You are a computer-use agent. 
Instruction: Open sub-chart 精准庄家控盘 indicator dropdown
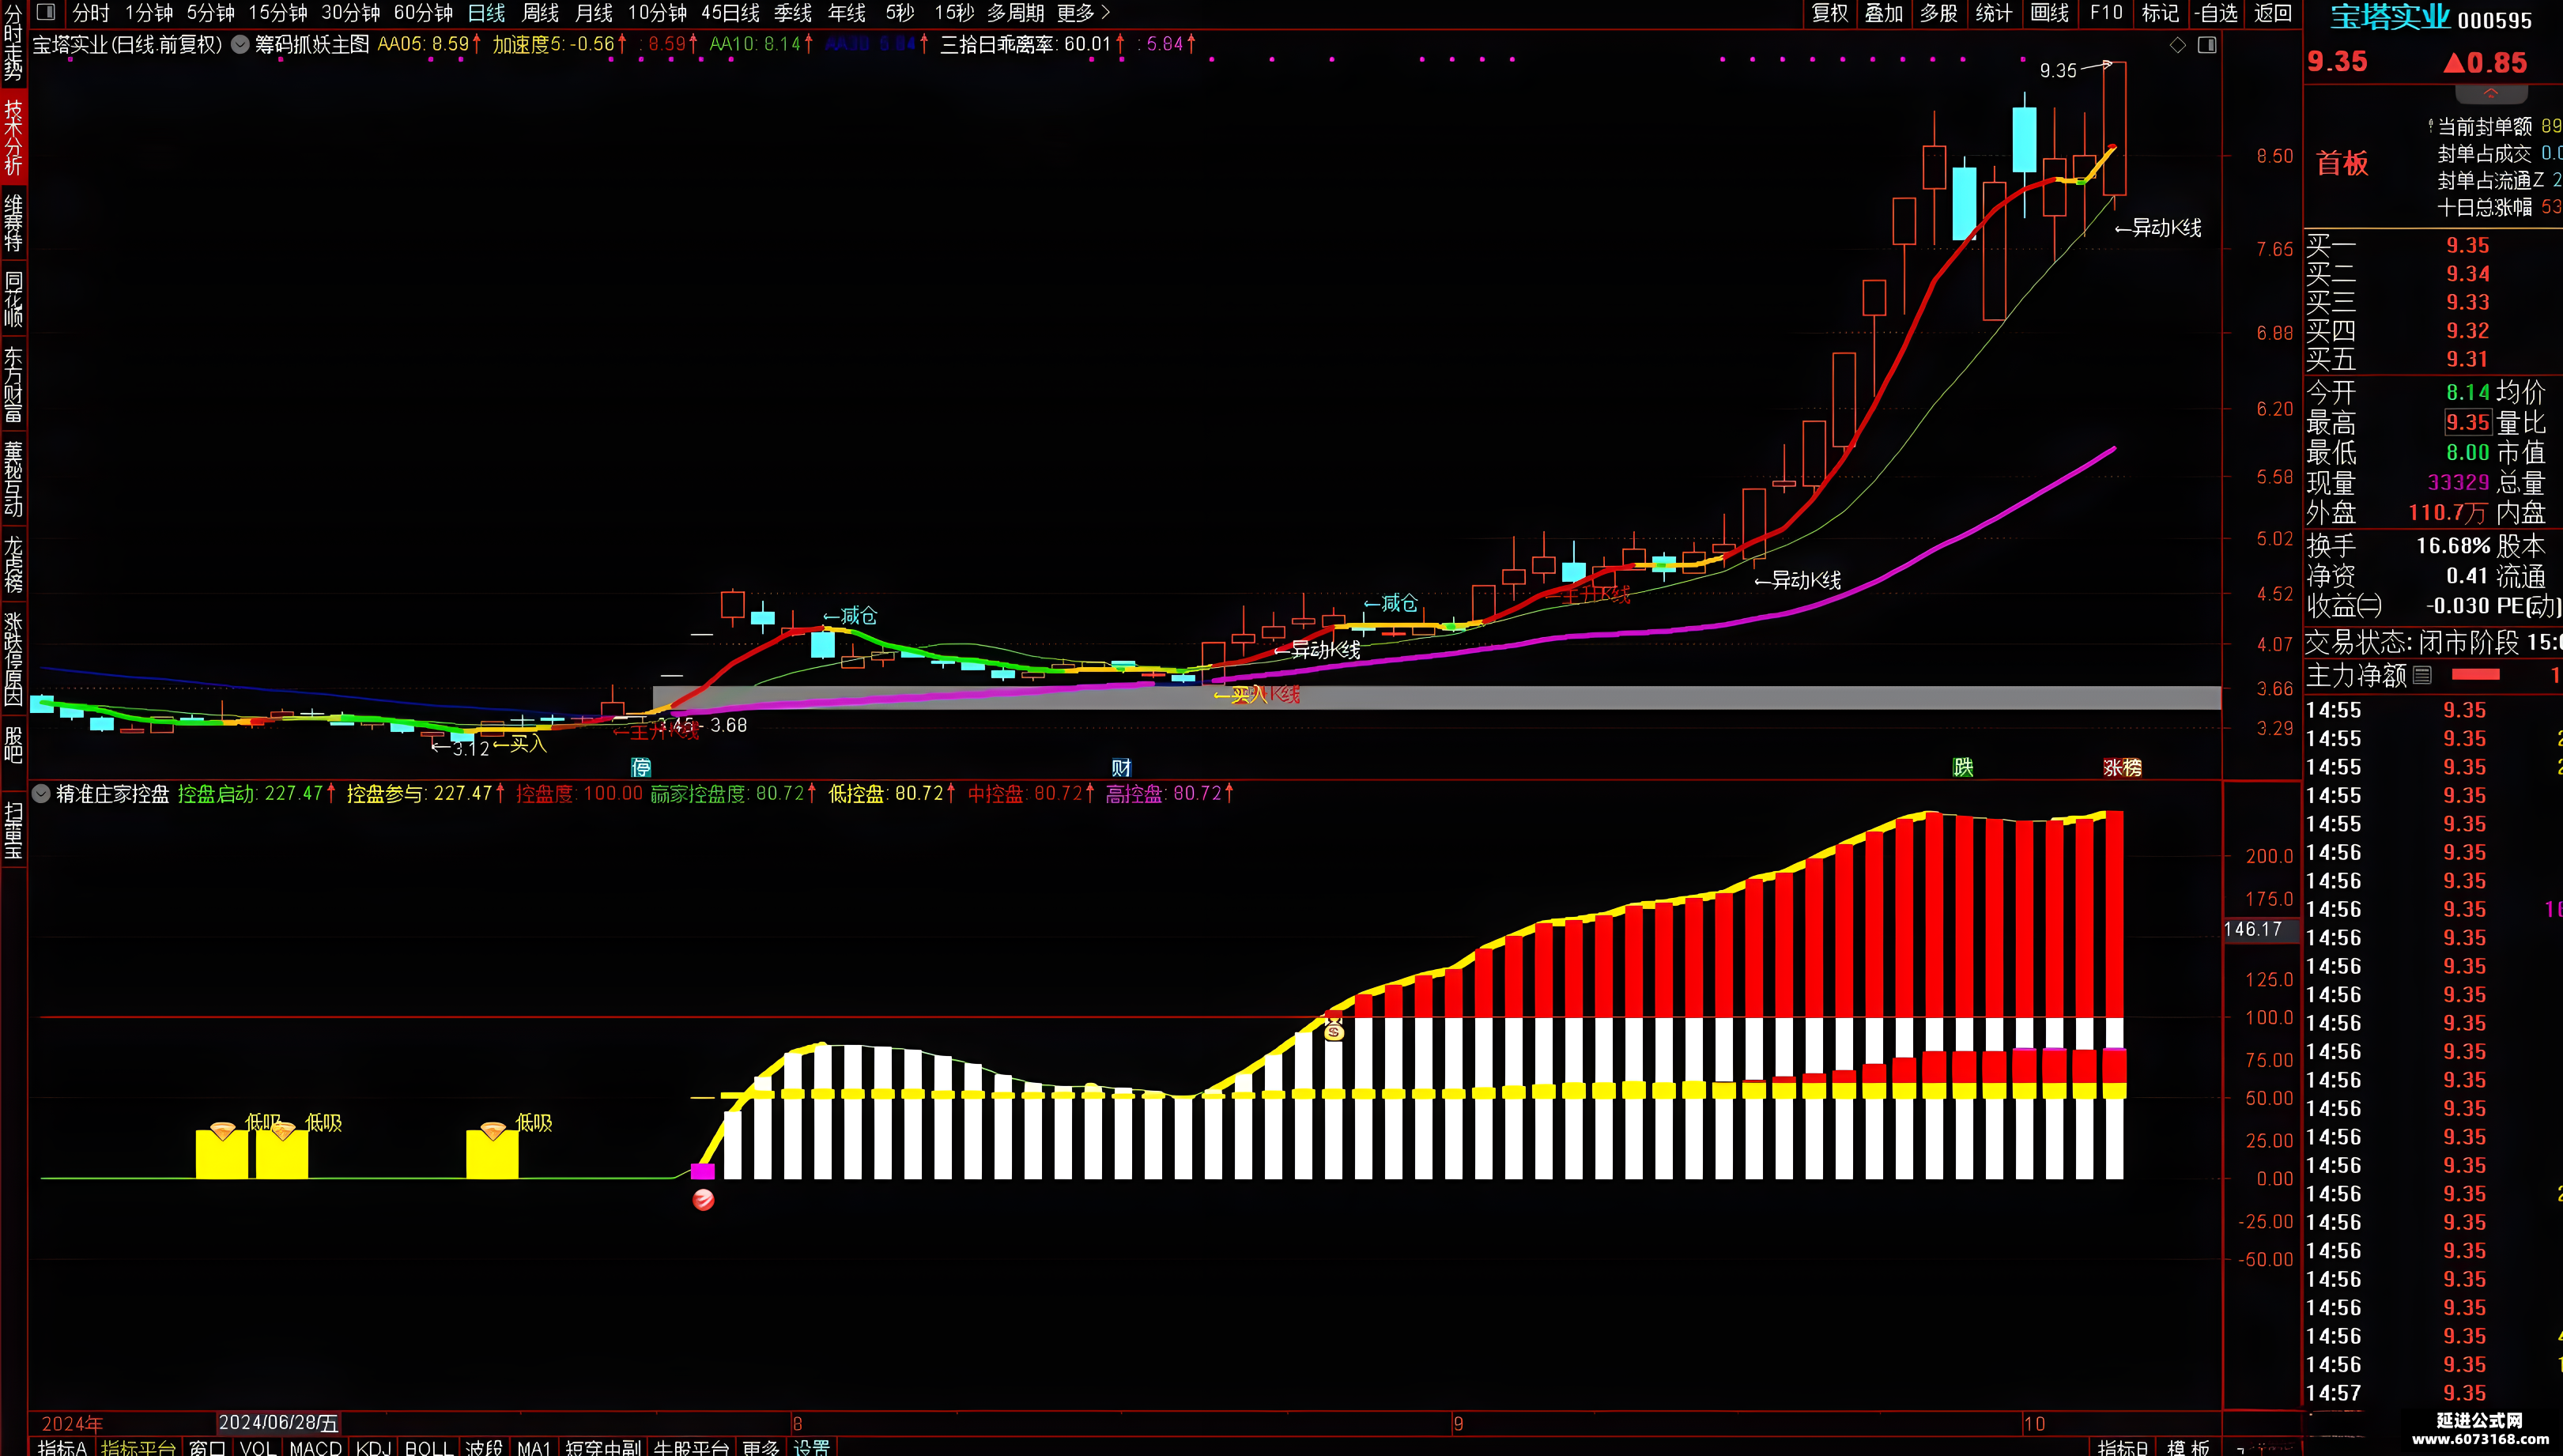point(41,794)
